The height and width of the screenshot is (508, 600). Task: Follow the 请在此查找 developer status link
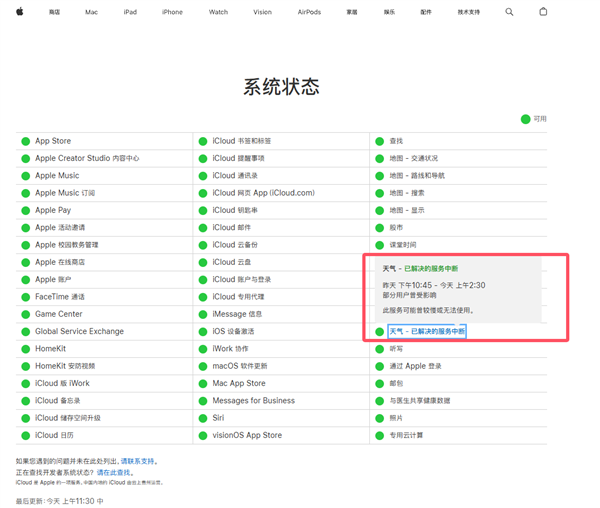coord(114,472)
